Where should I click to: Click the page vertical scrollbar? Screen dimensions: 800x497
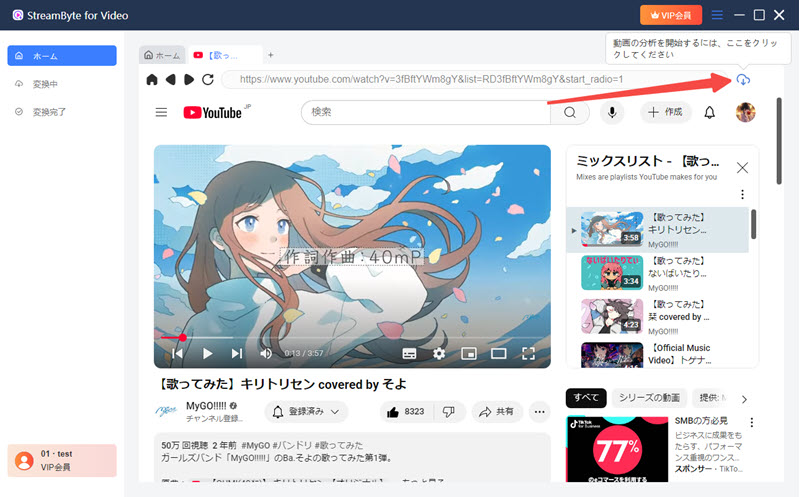point(779,141)
